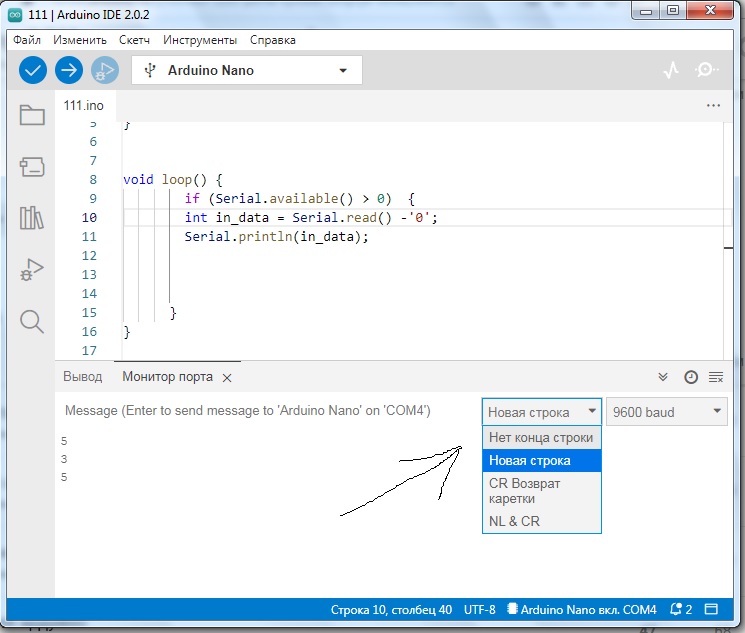Open the Debug panel in sidebar

point(32,269)
